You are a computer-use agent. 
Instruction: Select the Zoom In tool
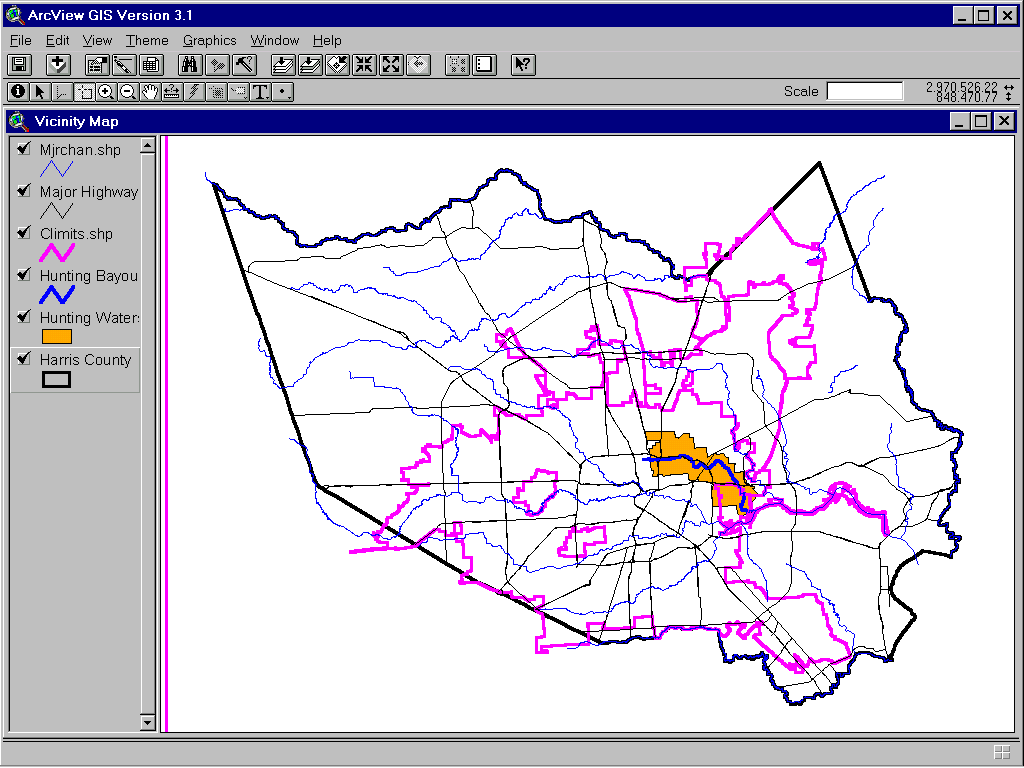[106, 92]
